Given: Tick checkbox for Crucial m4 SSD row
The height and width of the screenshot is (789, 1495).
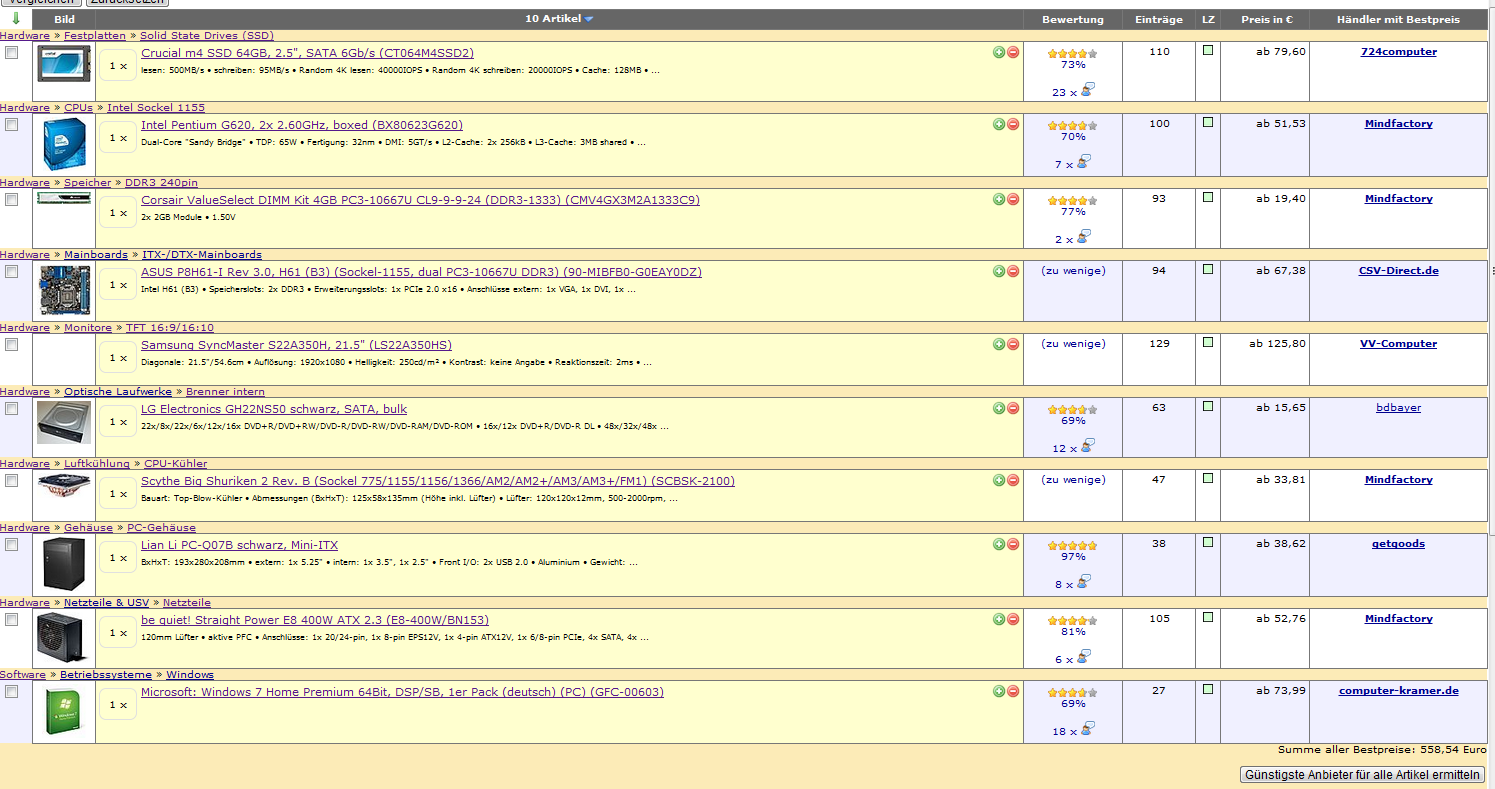Looking at the screenshot, I should pos(12,53).
